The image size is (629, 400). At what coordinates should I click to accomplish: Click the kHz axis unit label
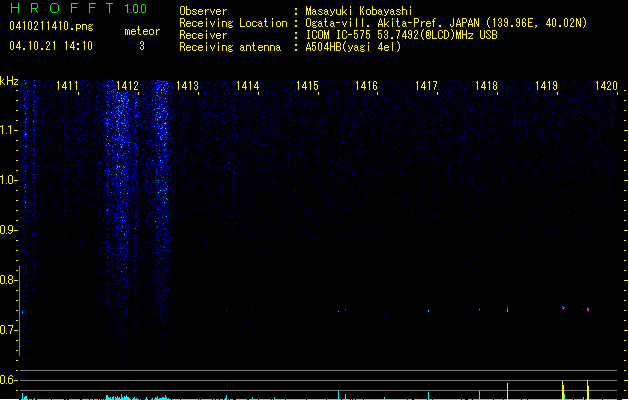(9, 81)
